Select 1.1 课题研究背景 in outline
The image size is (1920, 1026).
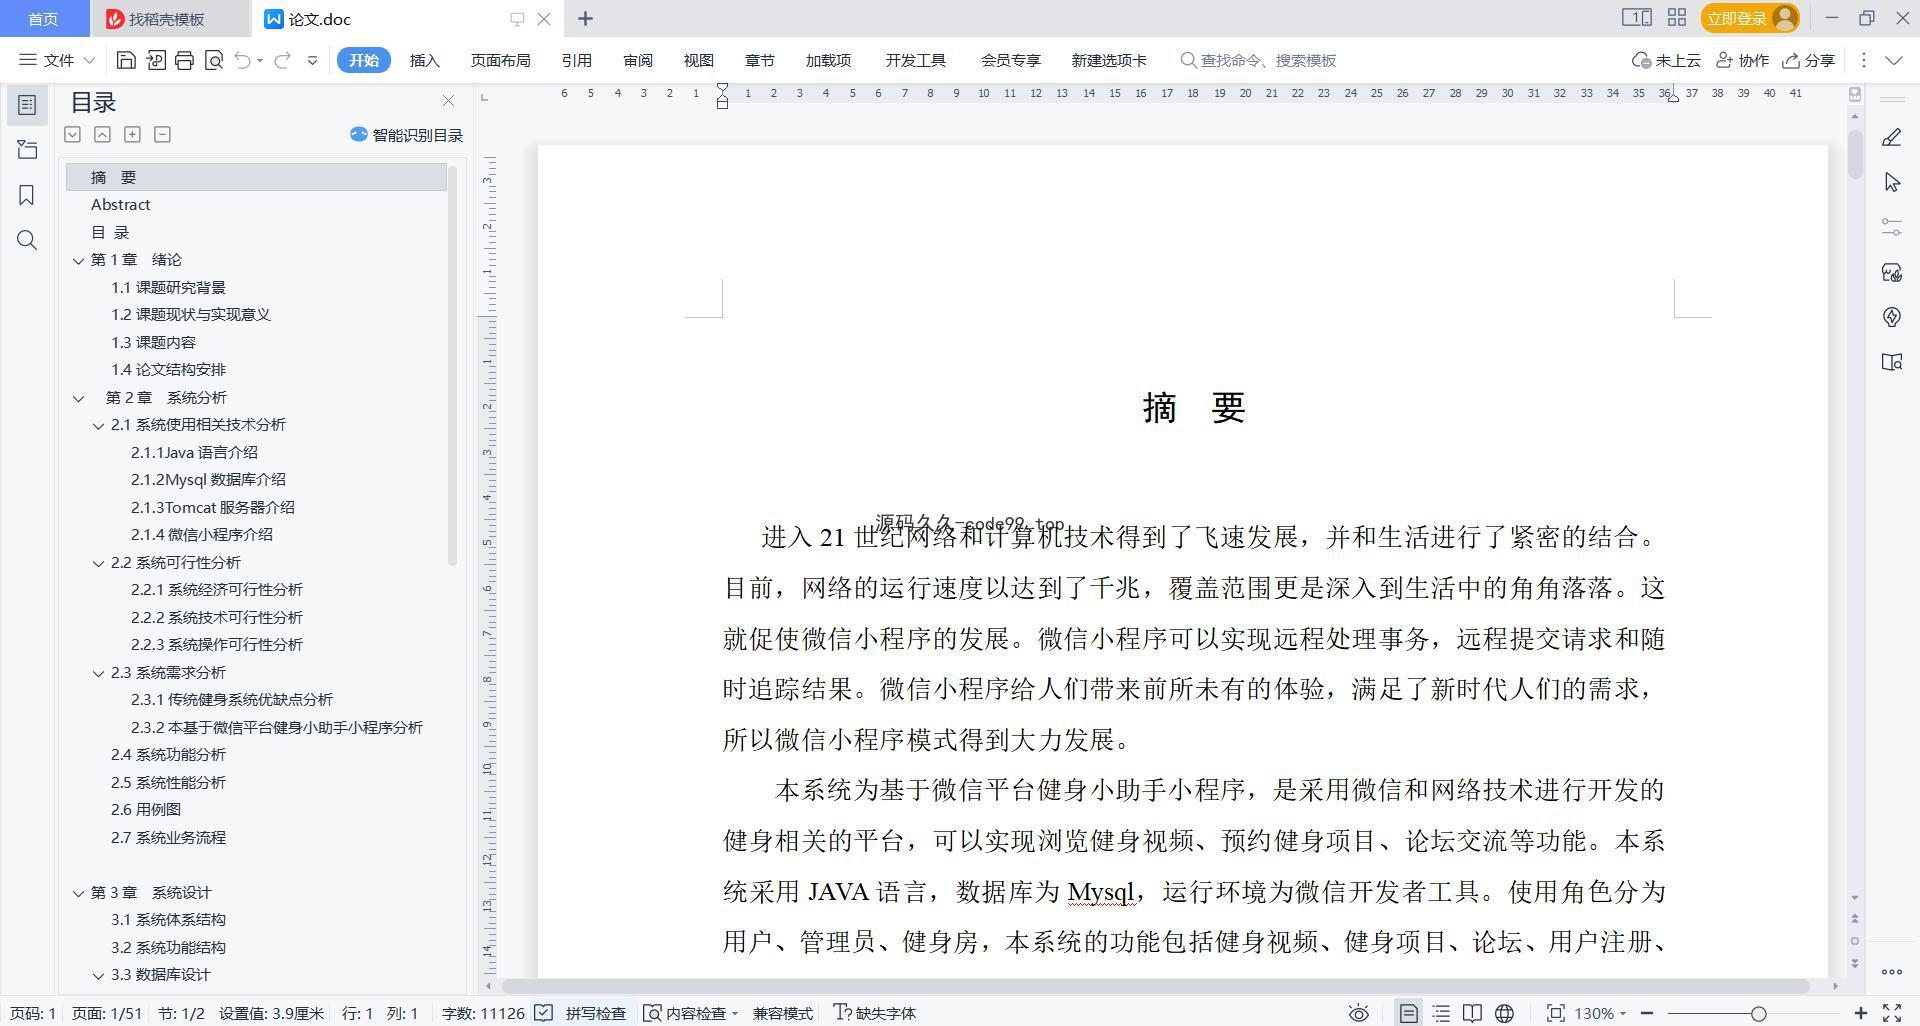[168, 288]
